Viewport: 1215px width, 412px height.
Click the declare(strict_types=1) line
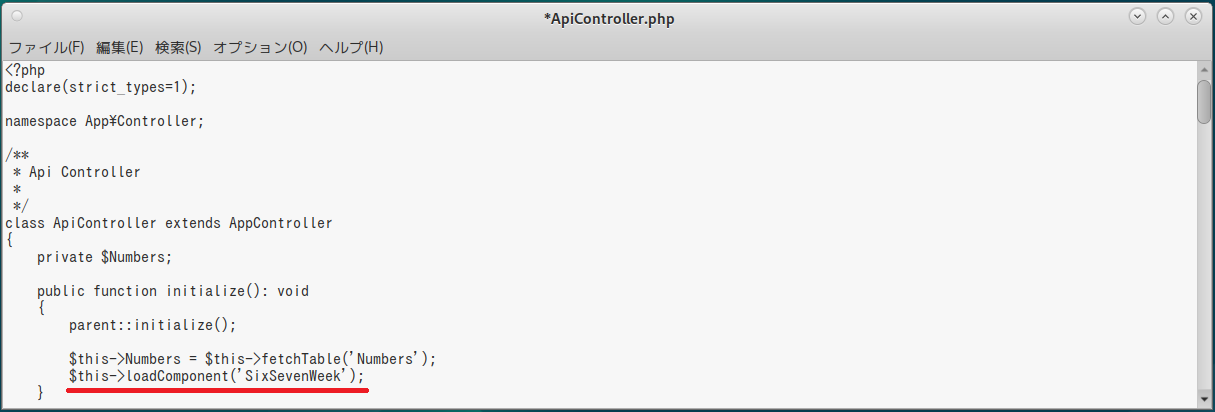pyautogui.click(x=100, y=87)
